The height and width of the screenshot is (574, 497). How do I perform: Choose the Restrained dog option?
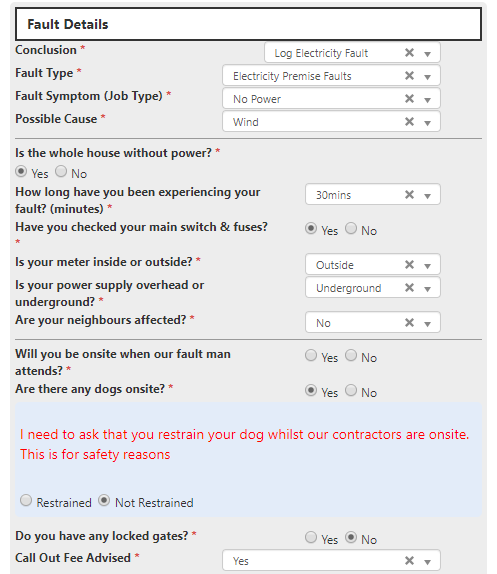click(26, 500)
